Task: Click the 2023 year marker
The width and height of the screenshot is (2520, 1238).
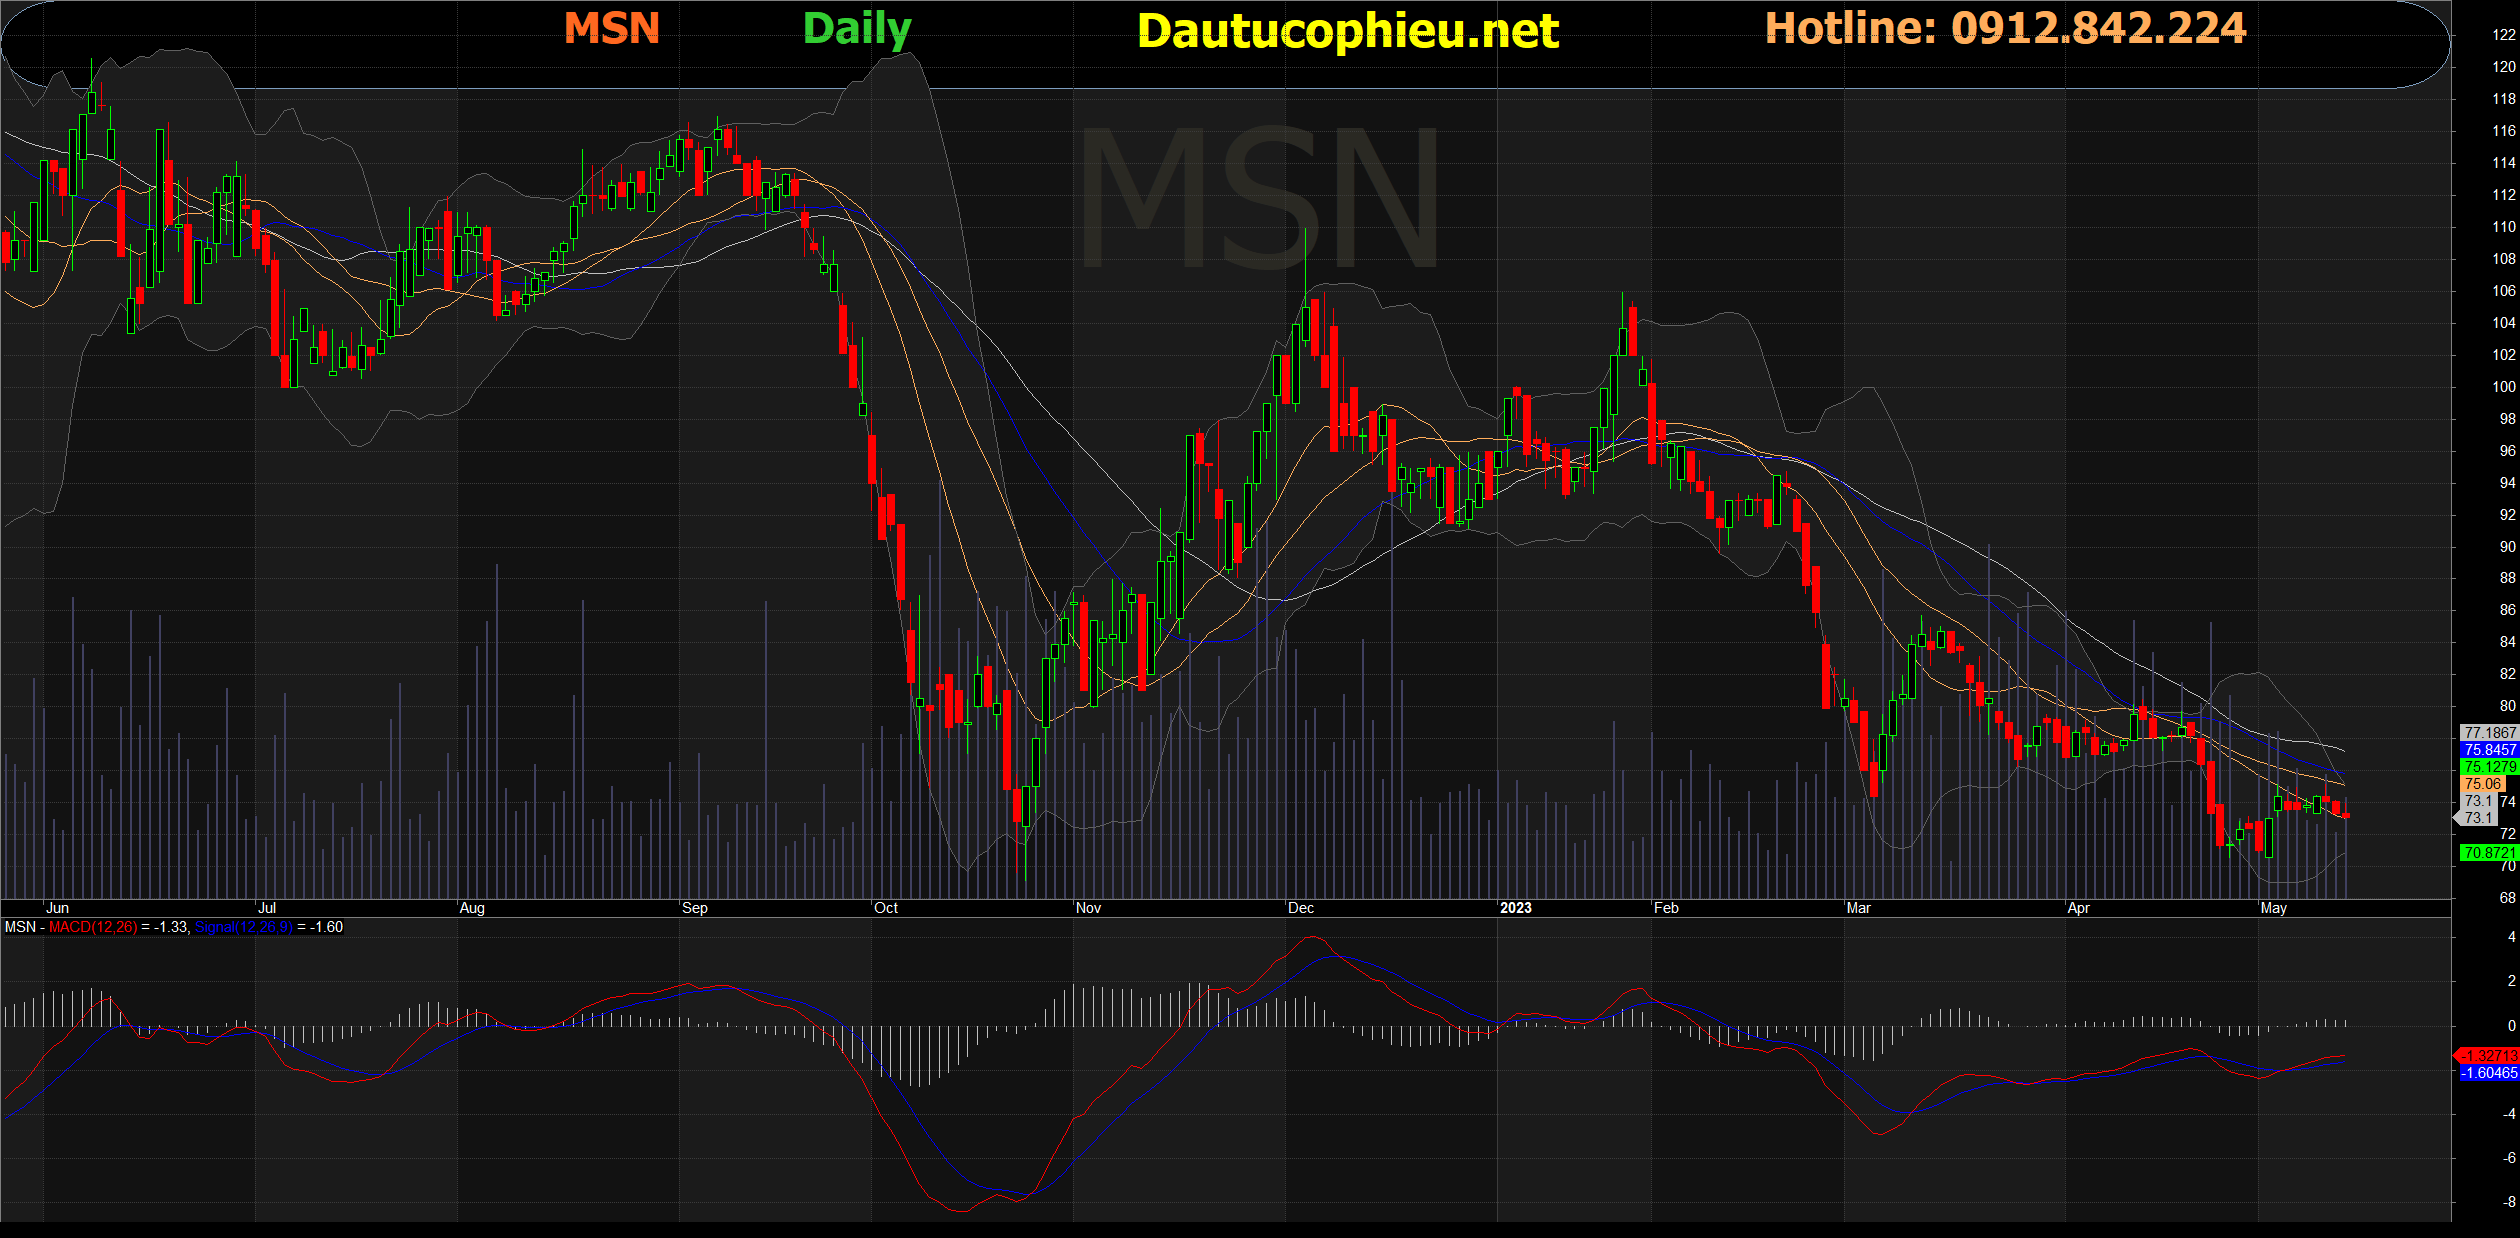Action: (x=1515, y=908)
